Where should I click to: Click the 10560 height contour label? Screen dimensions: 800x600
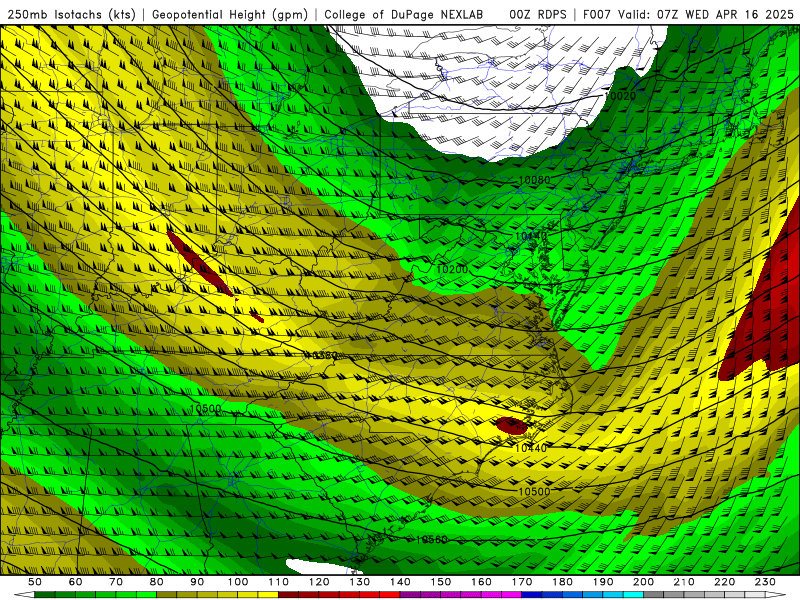432,539
